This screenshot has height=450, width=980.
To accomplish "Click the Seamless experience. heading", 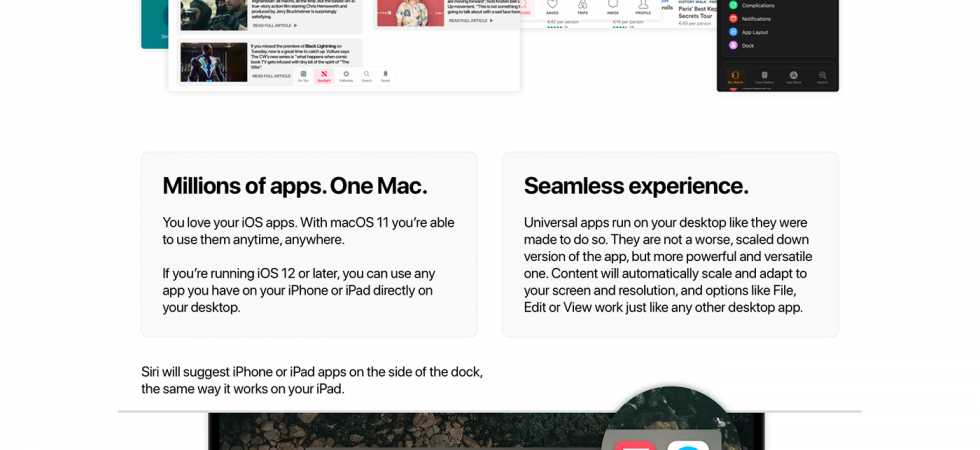I will click(636, 186).
